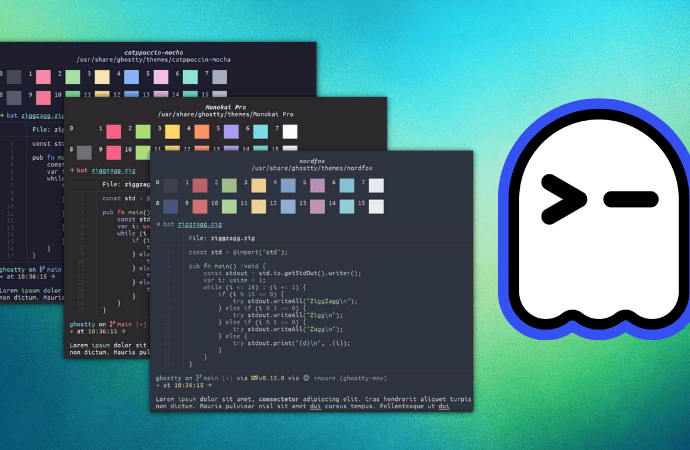The width and height of the screenshot is (690, 450).
Task: Click the italic catppuccin-mocha theme title
Action: pyautogui.click(x=154, y=52)
